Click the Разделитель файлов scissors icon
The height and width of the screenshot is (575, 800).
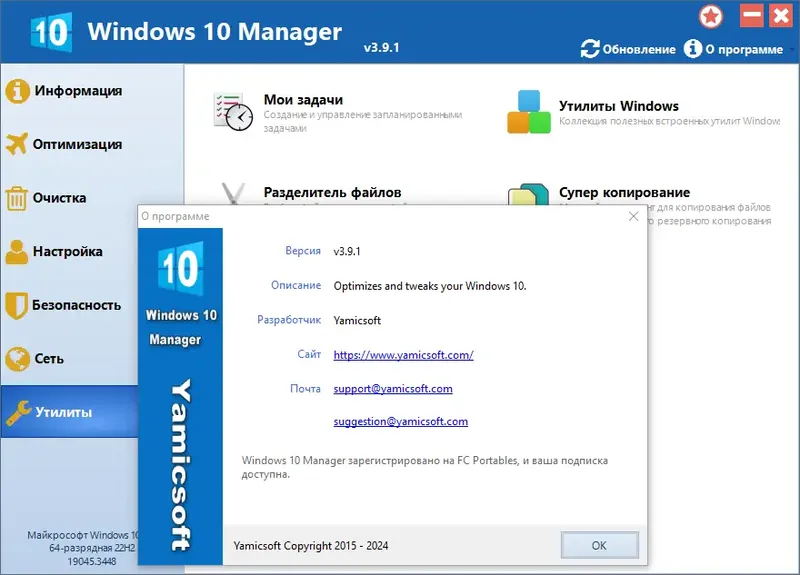click(233, 194)
